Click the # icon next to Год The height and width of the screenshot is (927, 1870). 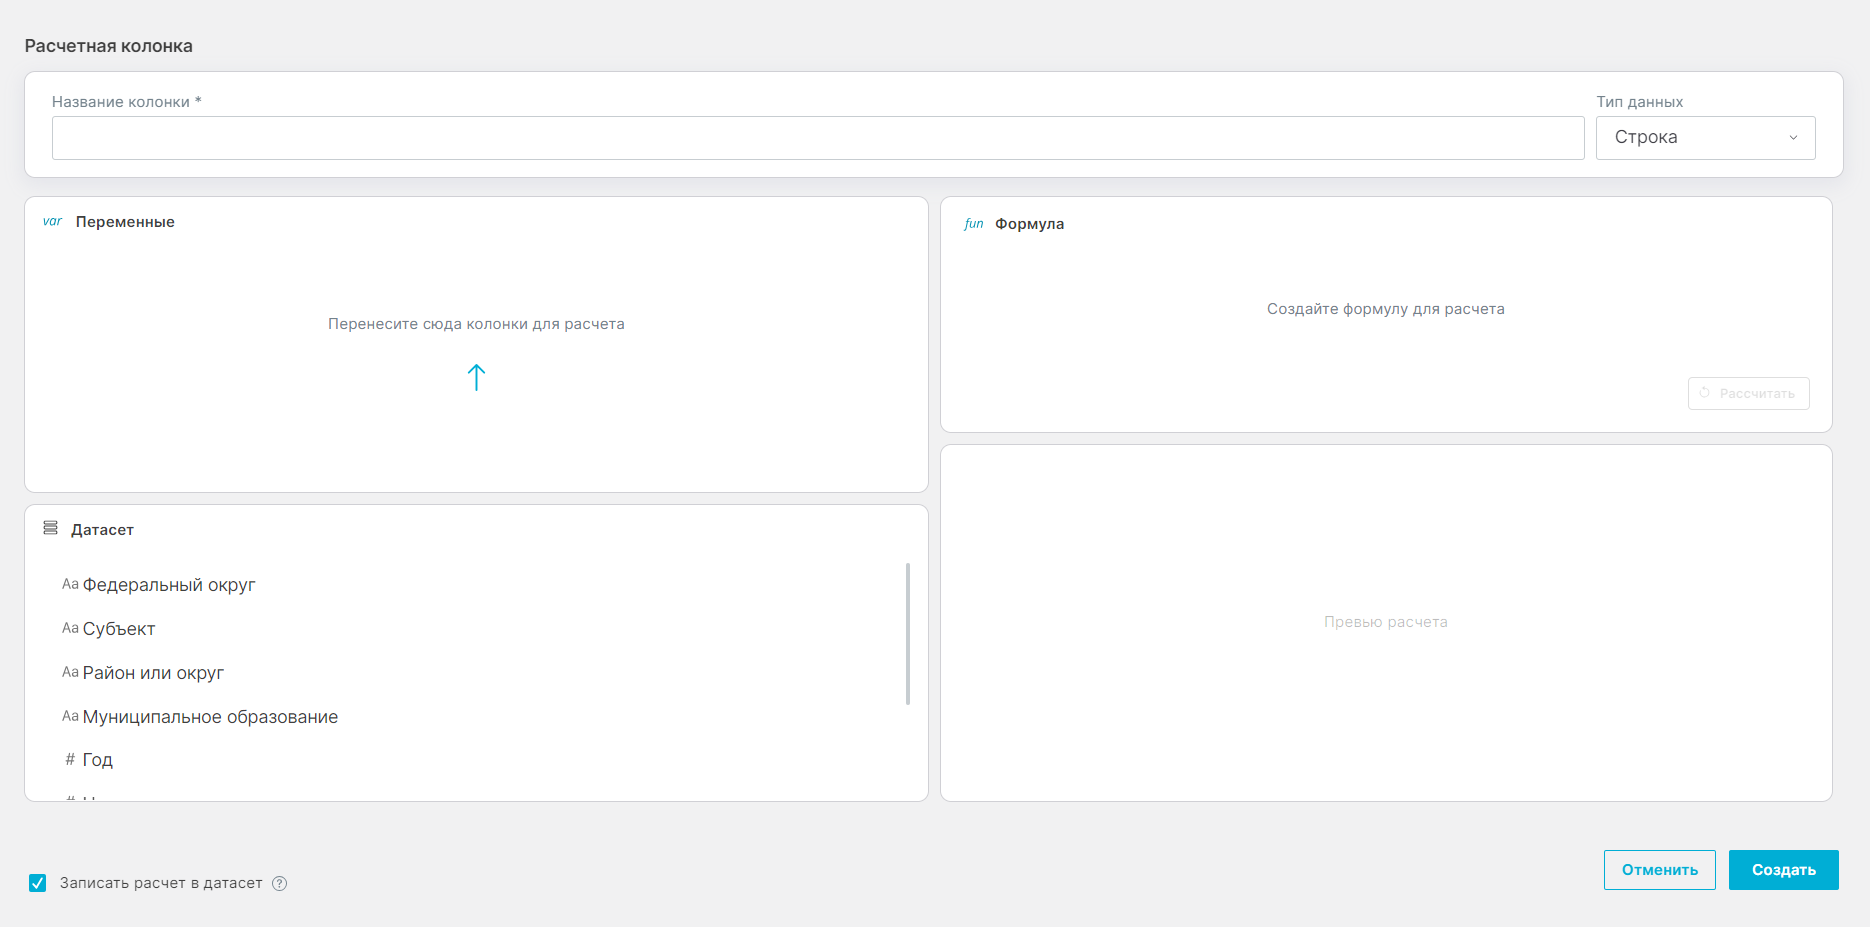click(70, 760)
